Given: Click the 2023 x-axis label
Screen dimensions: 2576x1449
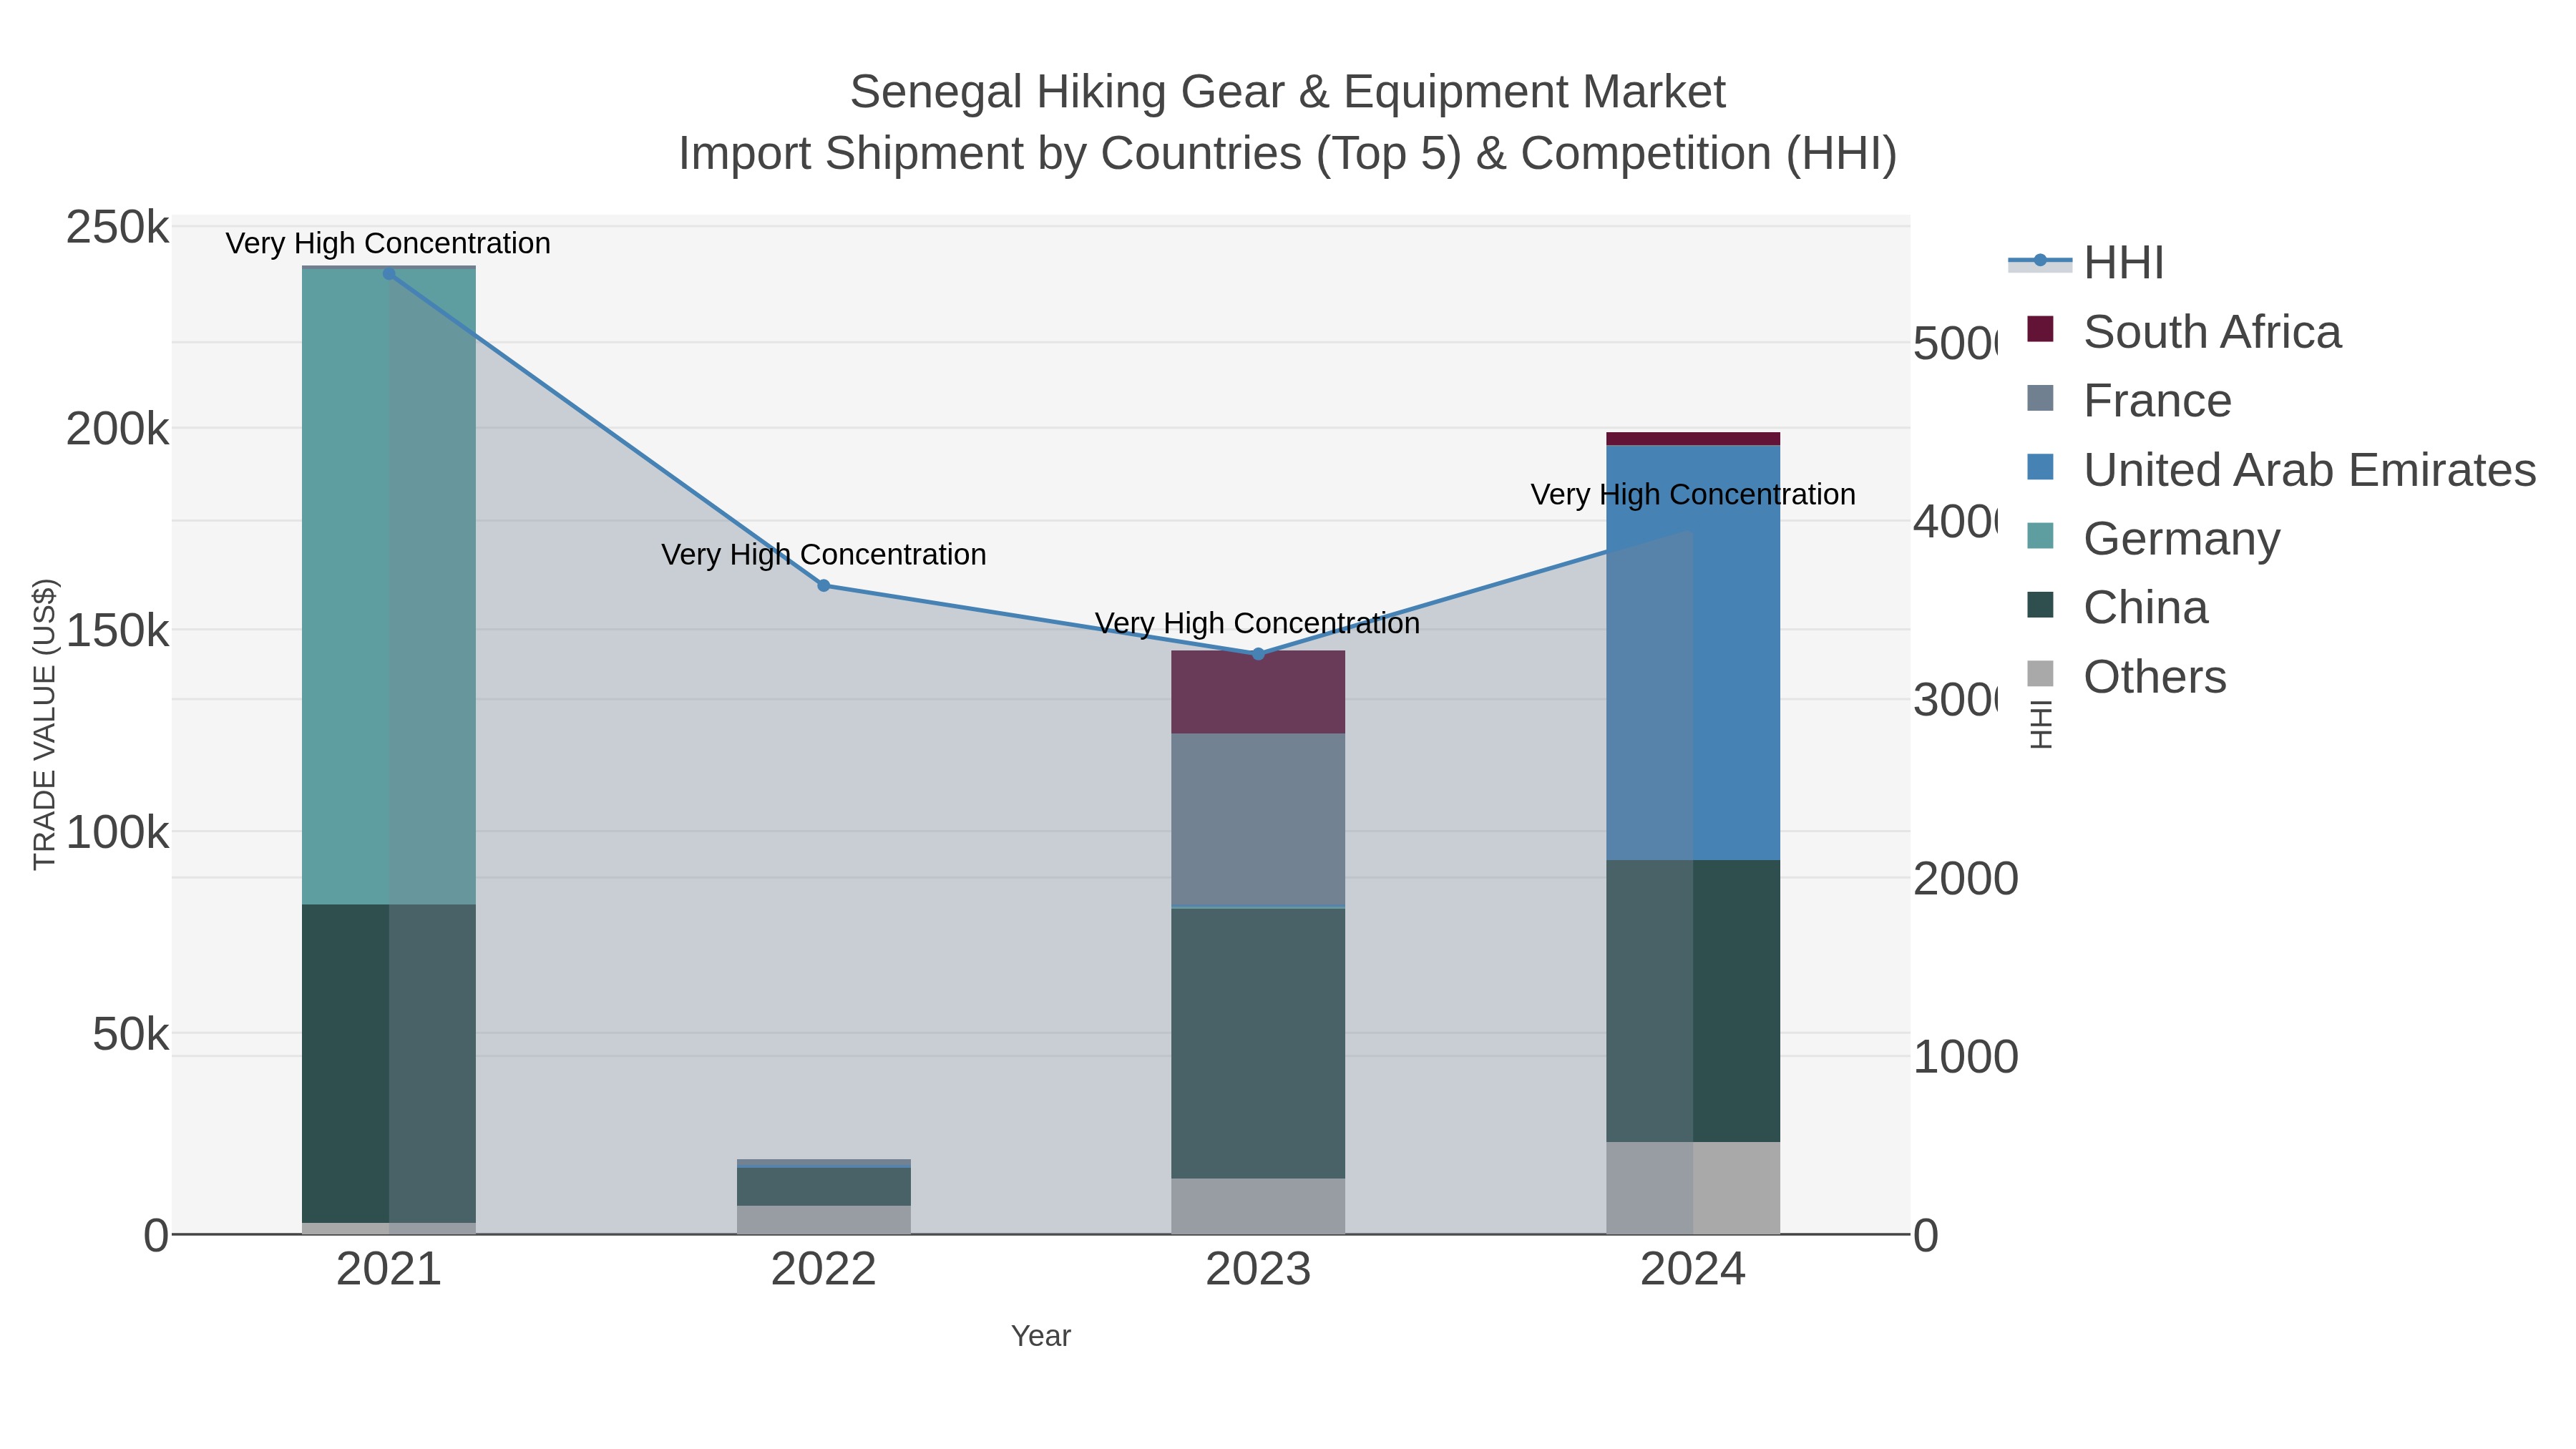Looking at the screenshot, I should 1258,1270.
